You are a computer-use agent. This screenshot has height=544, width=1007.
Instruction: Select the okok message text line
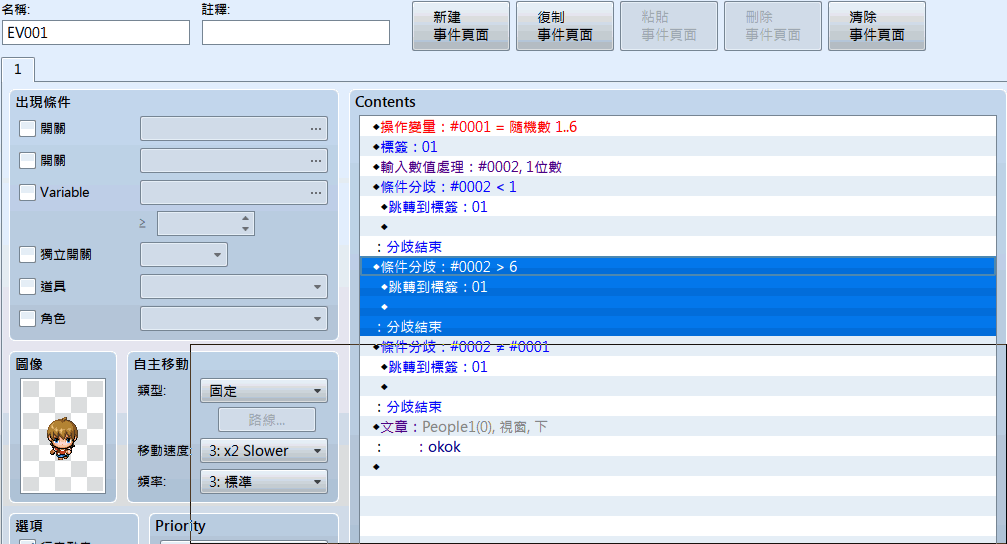click(678, 446)
